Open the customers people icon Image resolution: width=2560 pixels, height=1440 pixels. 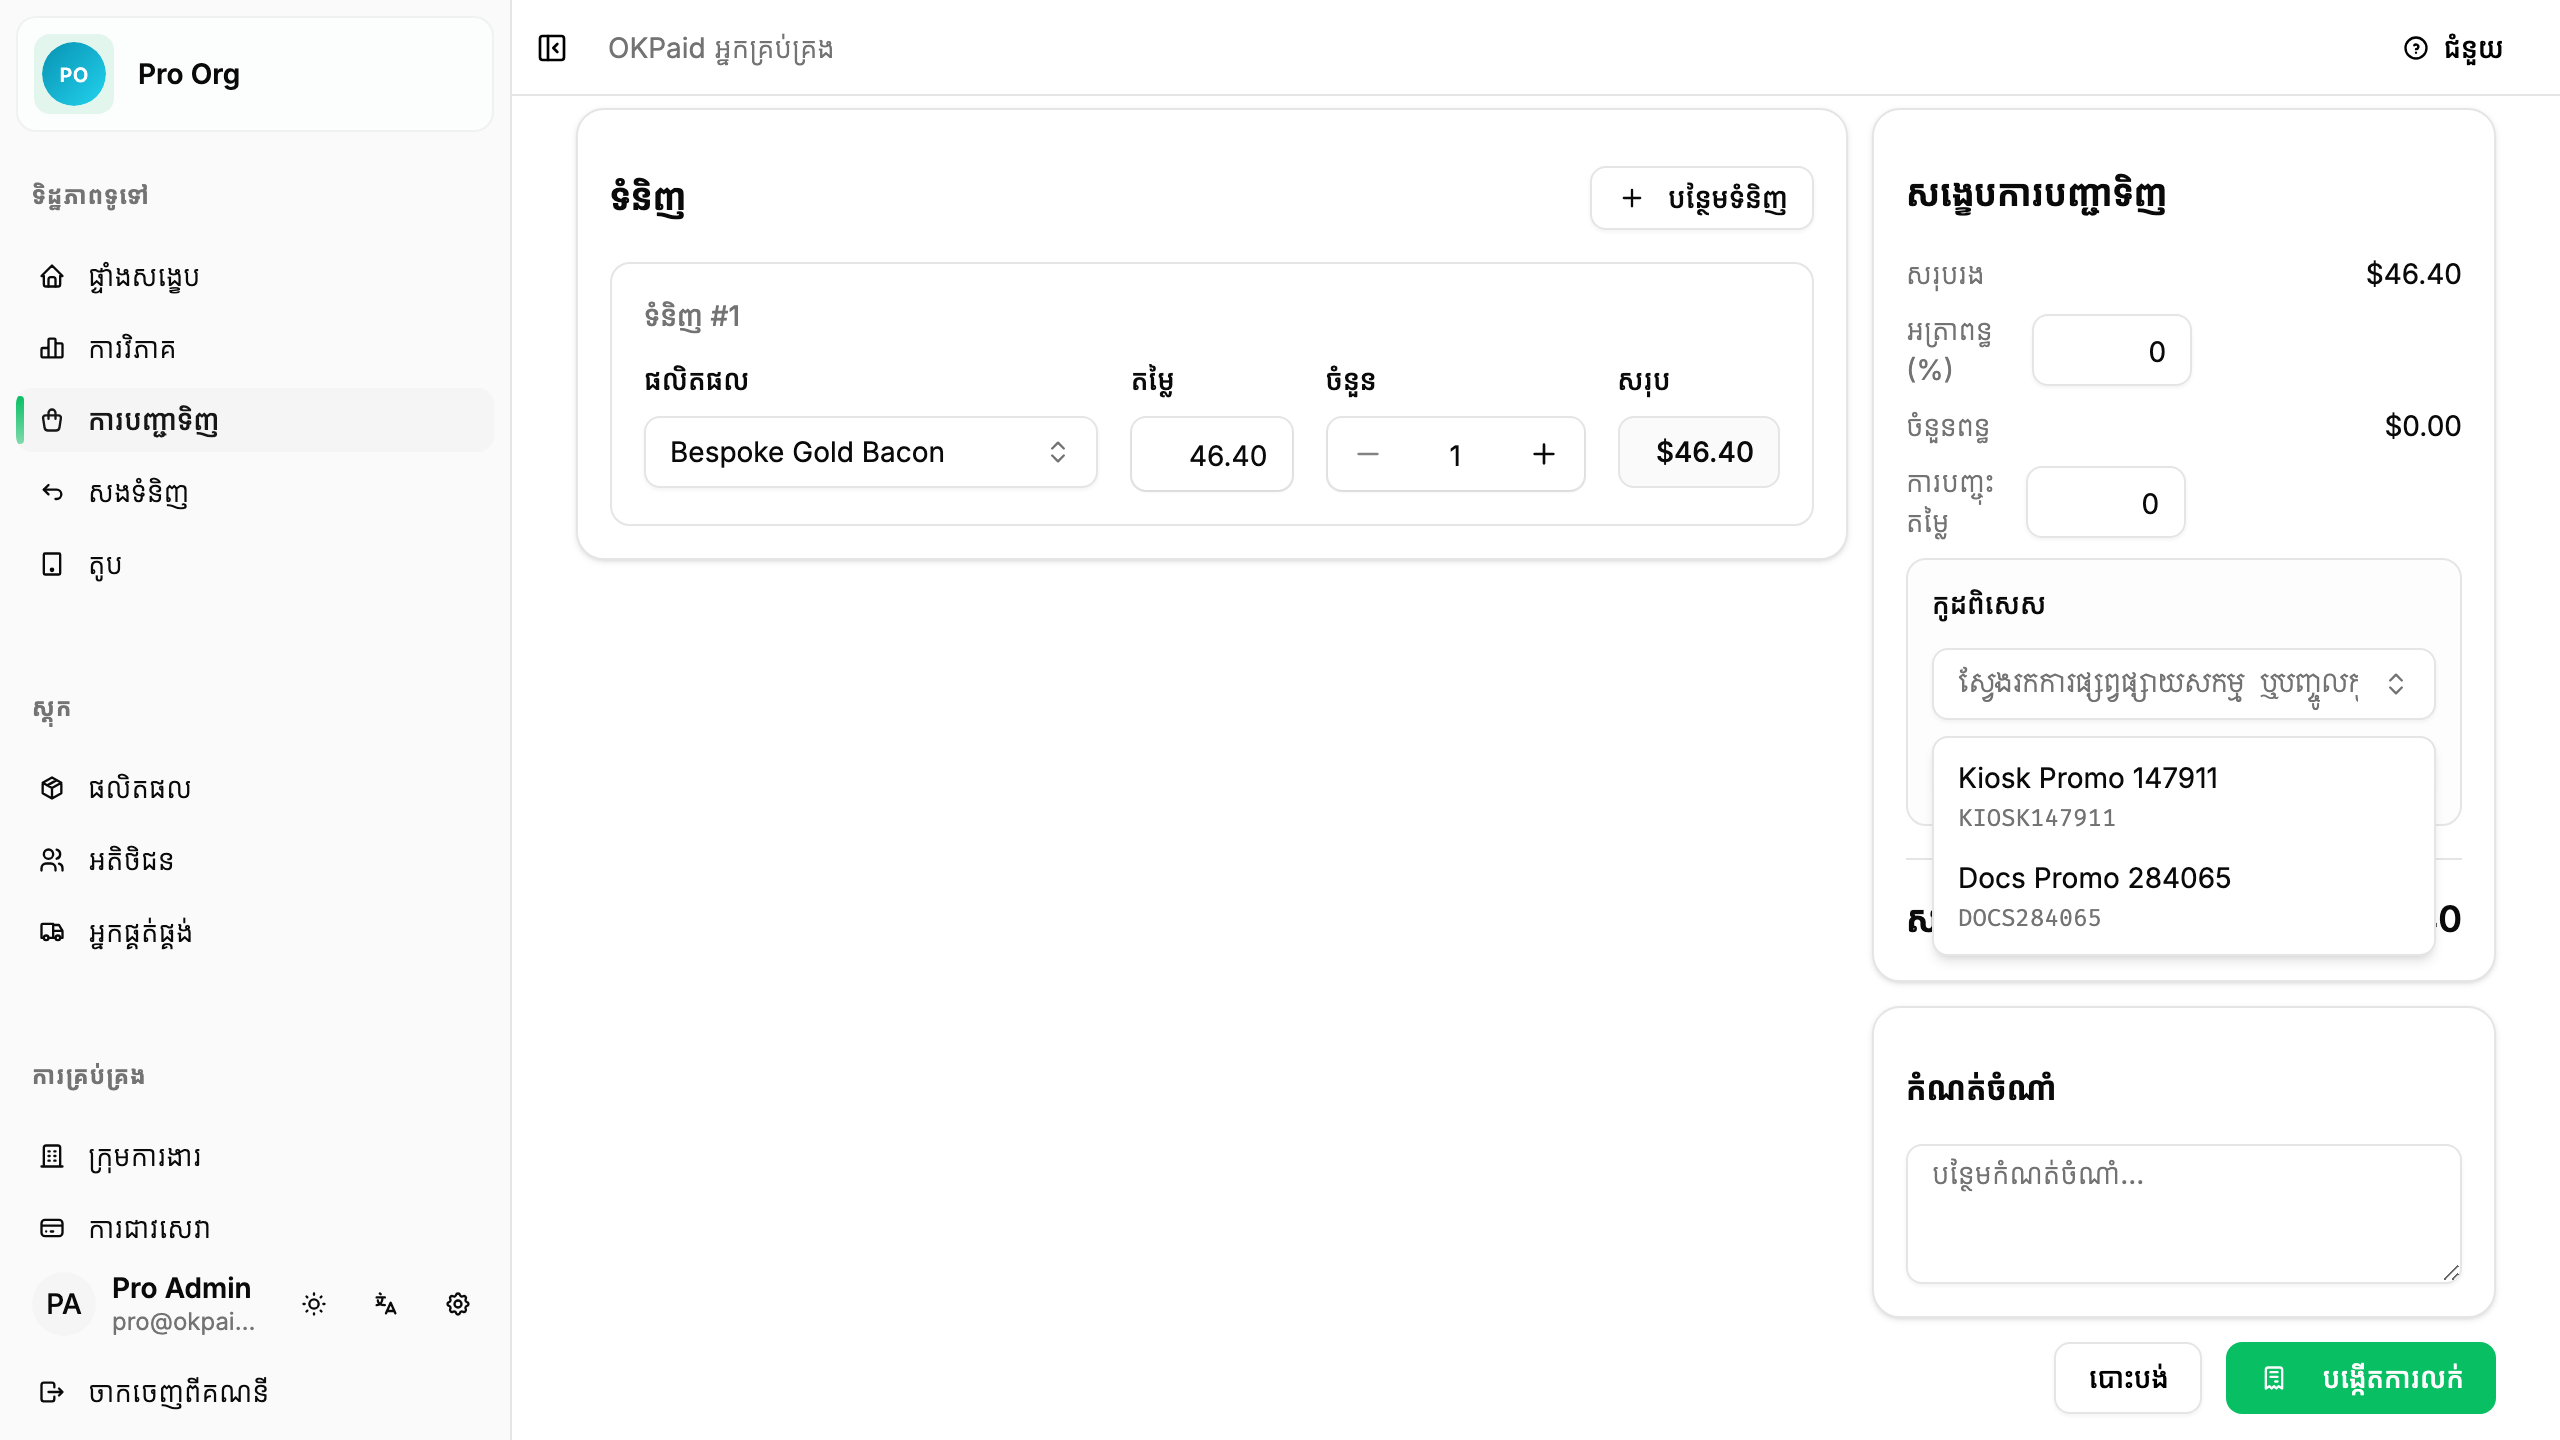(52, 860)
